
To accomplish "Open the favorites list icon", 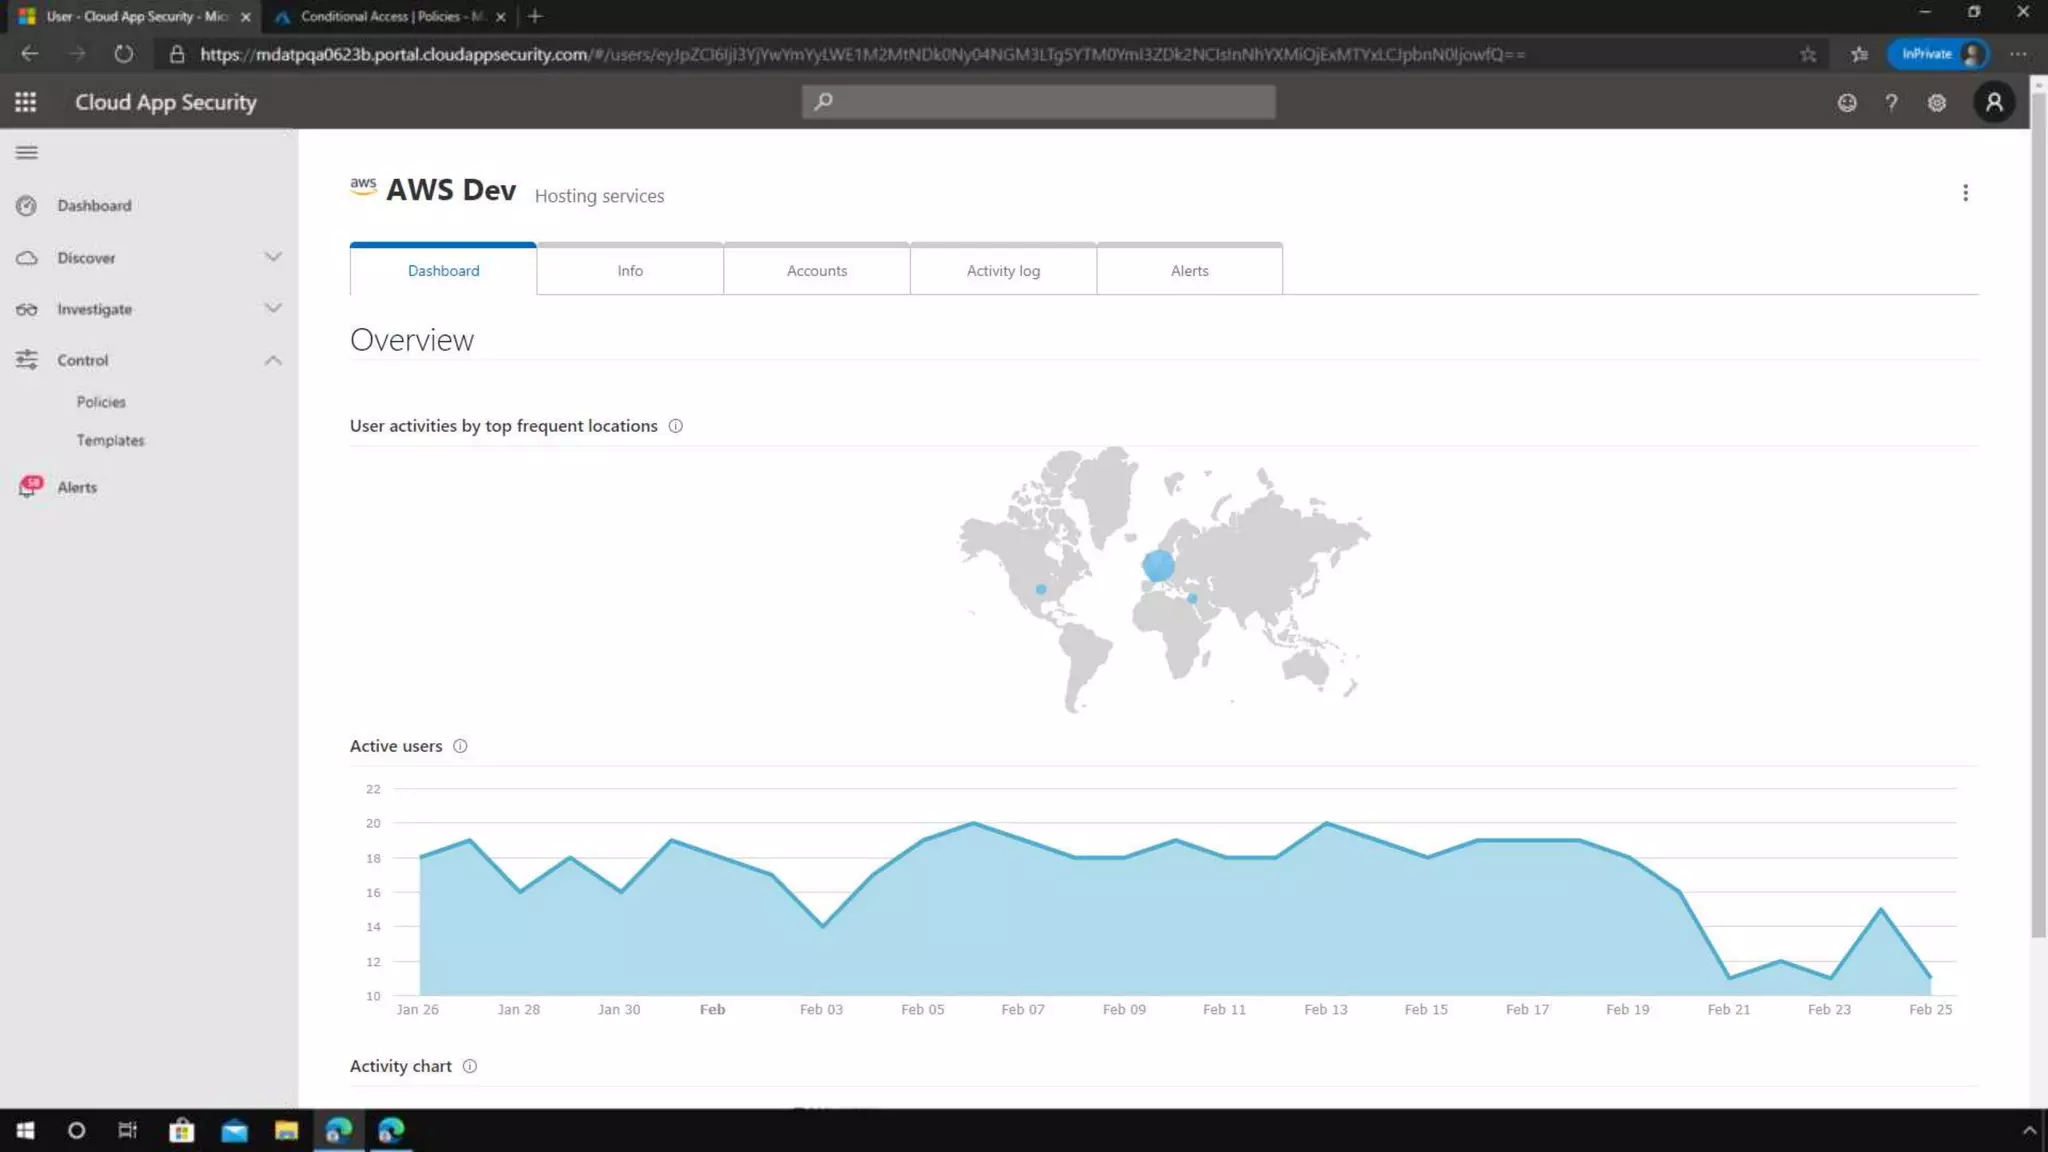I will [1859, 54].
